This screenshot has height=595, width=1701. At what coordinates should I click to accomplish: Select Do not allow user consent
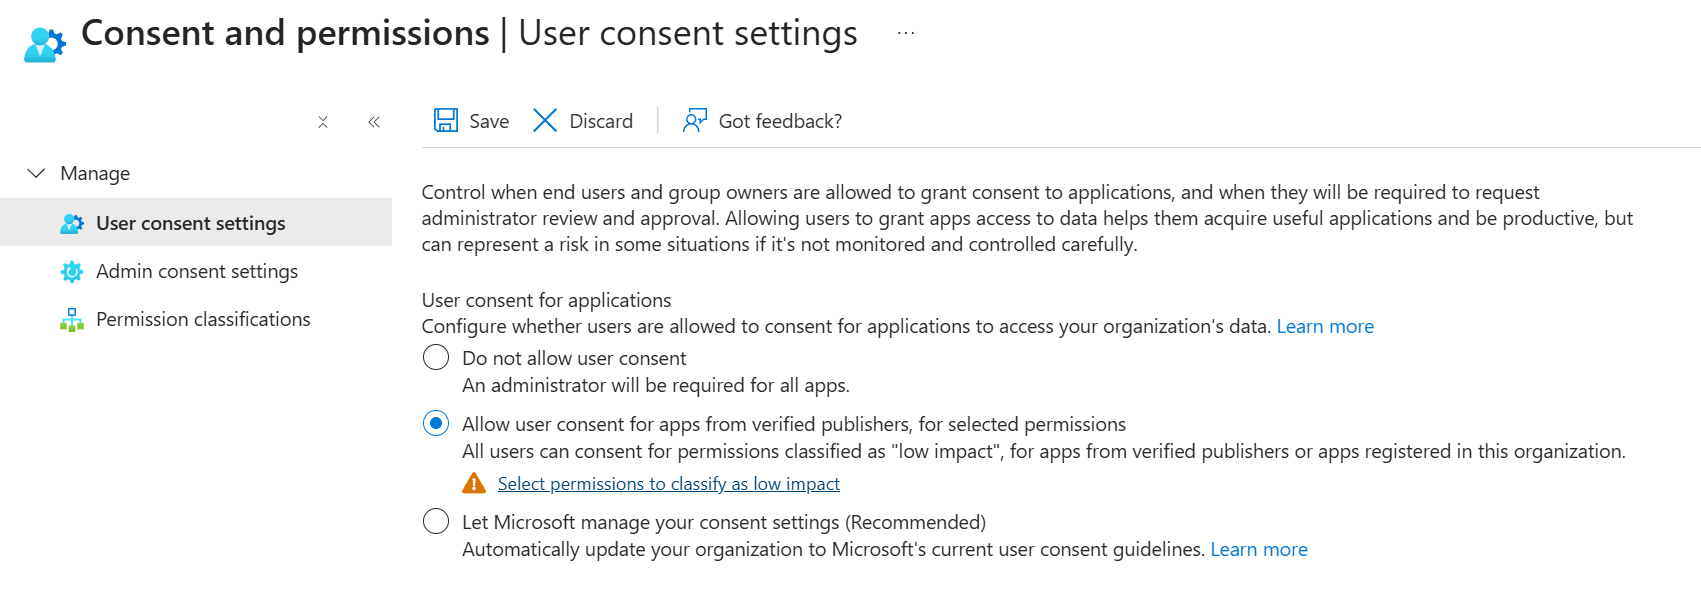click(x=436, y=358)
